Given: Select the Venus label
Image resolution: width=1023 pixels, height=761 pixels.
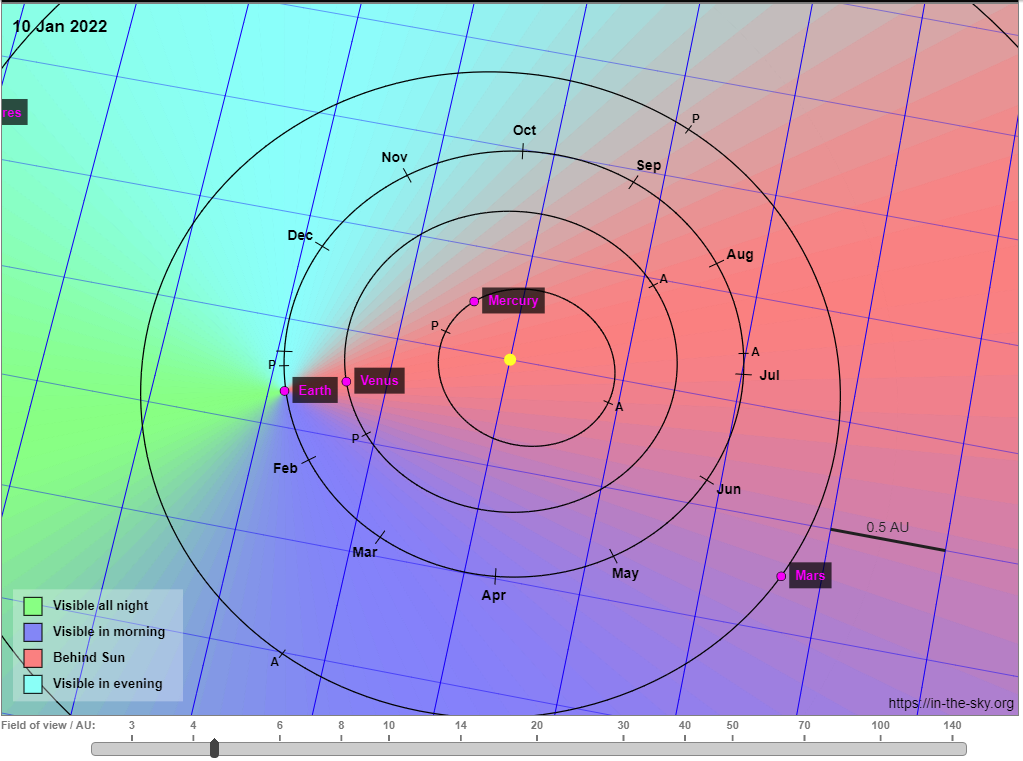Looking at the screenshot, I should pos(379,380).
